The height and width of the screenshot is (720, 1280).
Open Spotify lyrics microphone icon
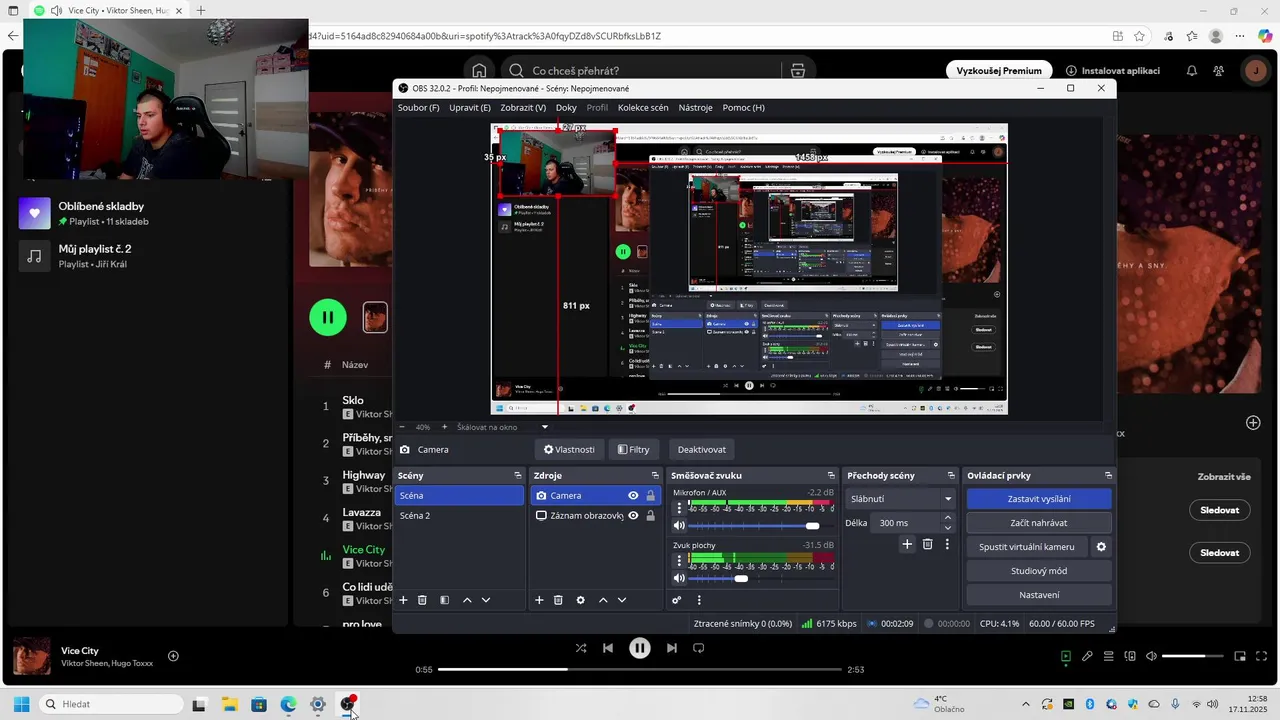[x=1087, y=657]
